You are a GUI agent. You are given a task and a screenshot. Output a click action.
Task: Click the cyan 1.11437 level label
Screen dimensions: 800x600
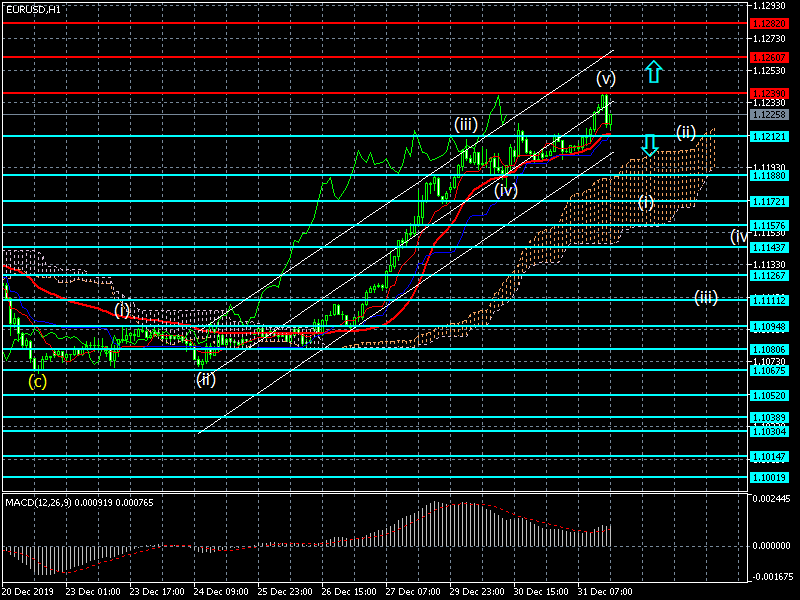coord(770,247)
